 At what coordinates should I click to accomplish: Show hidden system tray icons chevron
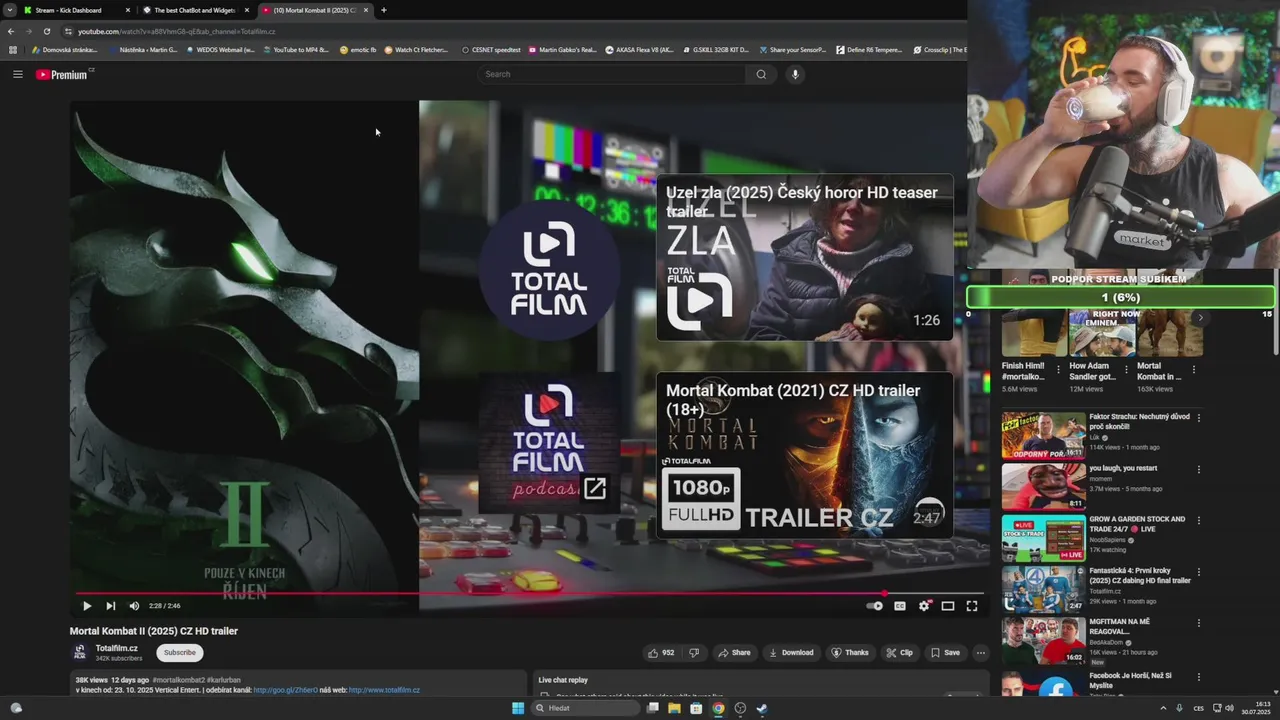coord(1163,708)
